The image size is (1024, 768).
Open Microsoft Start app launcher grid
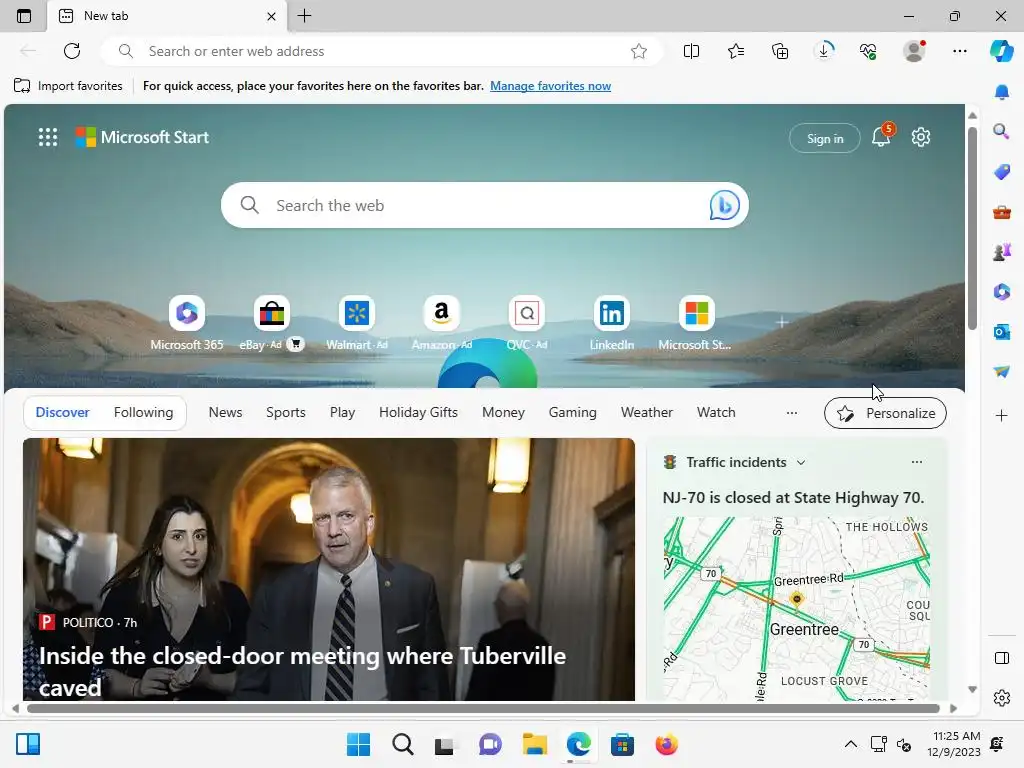48,137
